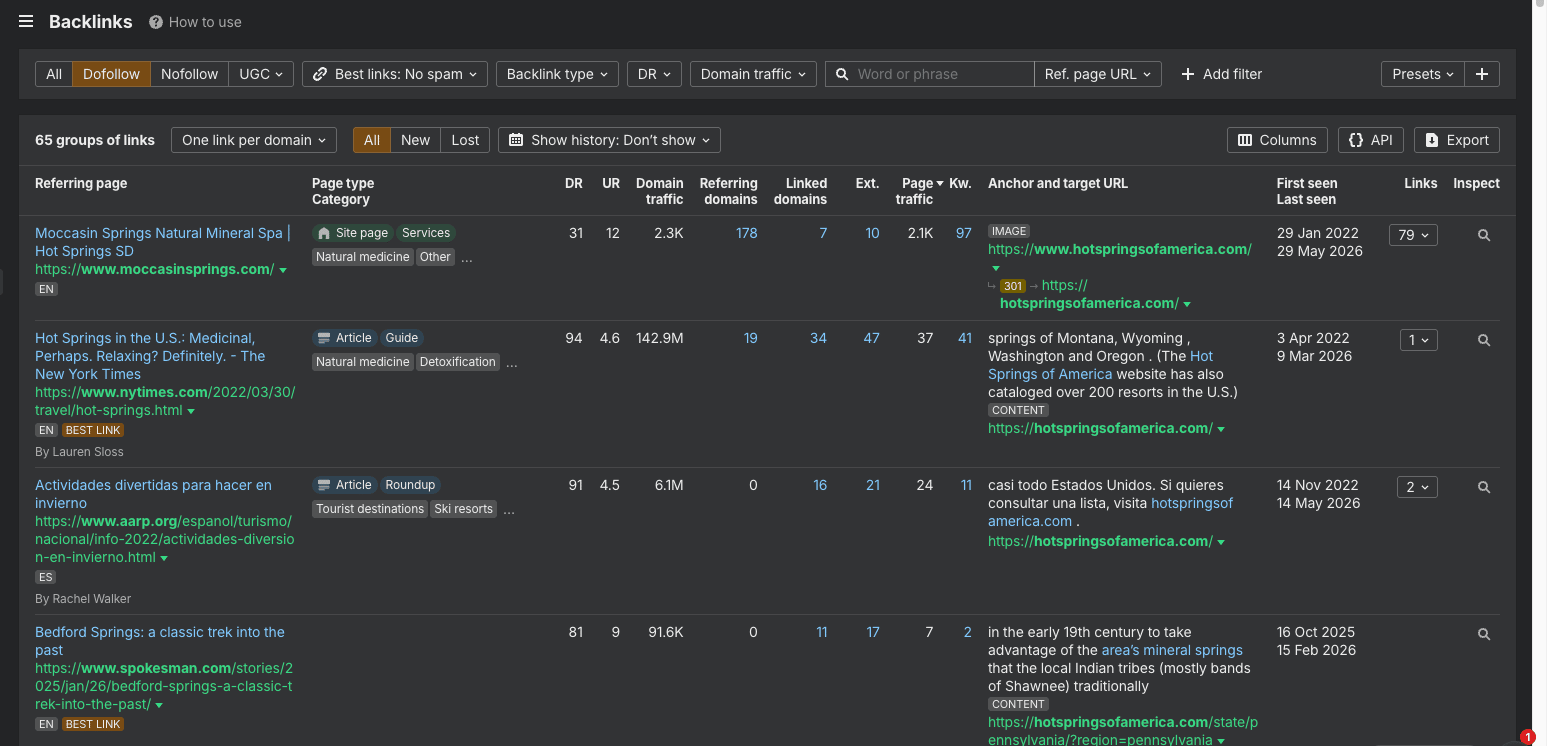Open the Columns settings
1547x746 pixels.
click(x=1277, y=140)
